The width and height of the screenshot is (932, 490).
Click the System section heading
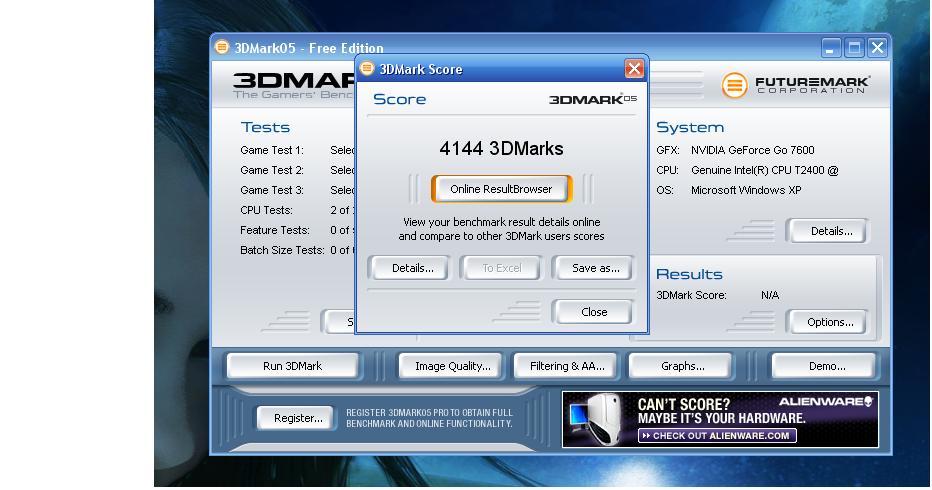click(689, 127)
